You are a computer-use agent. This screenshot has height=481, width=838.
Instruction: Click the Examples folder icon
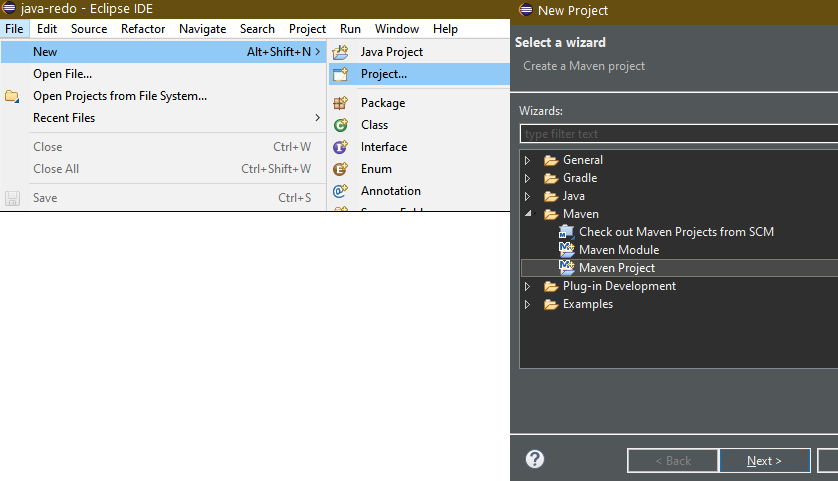point(551,305)
